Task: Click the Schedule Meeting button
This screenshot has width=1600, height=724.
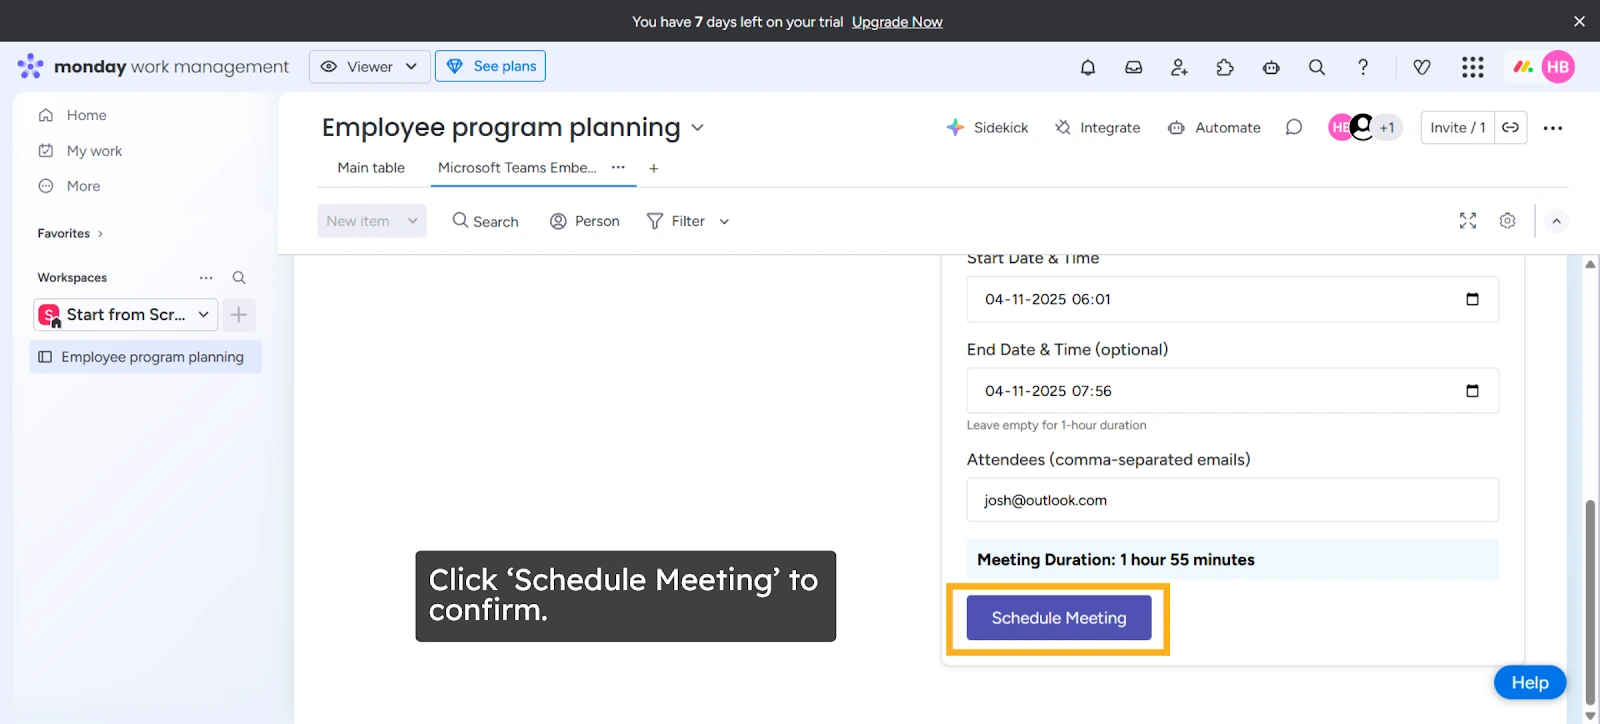Action: (1059, 618)
